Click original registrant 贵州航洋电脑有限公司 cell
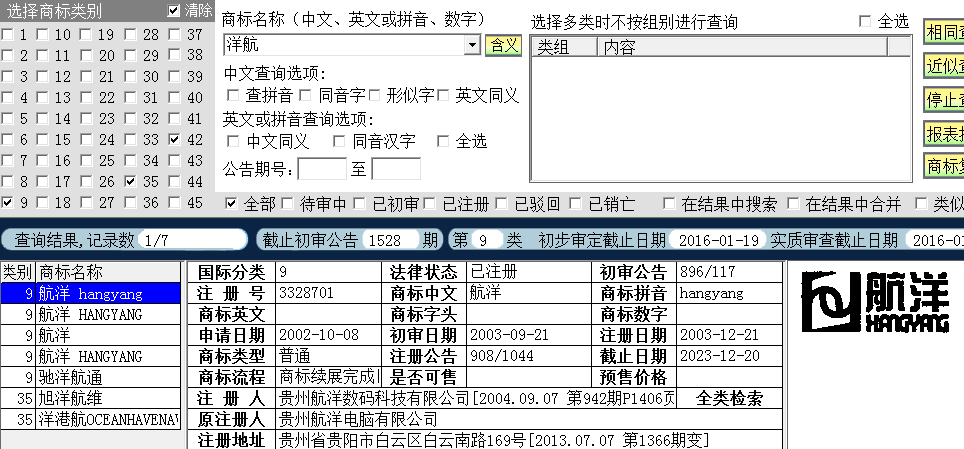This screenshot has height=449, width=964. click(529, 419)
